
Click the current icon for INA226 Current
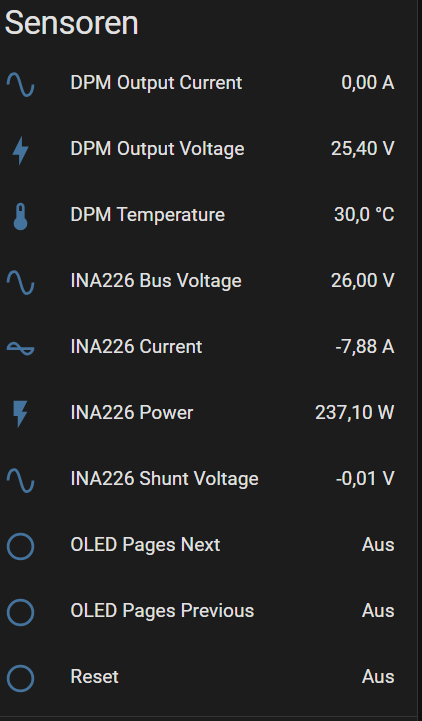click(20, 348)
